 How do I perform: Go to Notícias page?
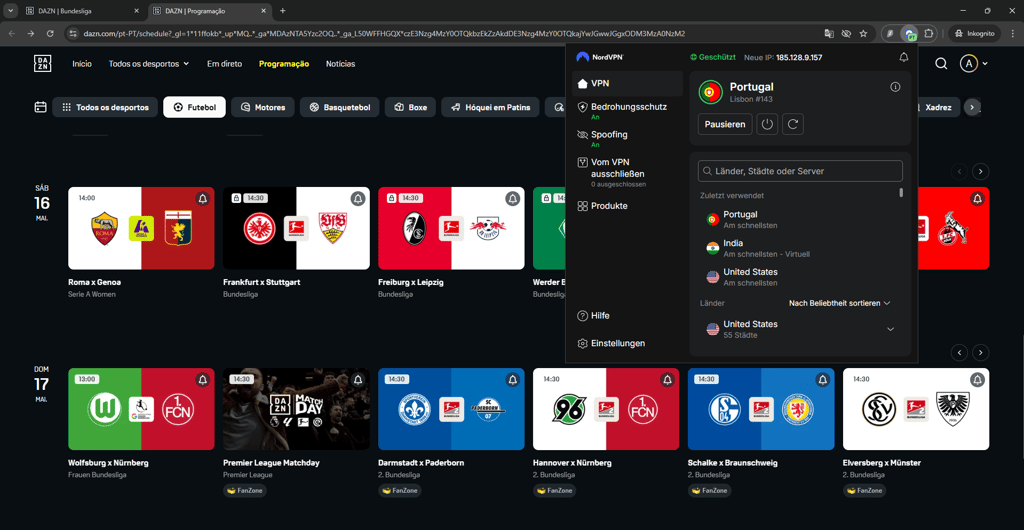point(340,64)
